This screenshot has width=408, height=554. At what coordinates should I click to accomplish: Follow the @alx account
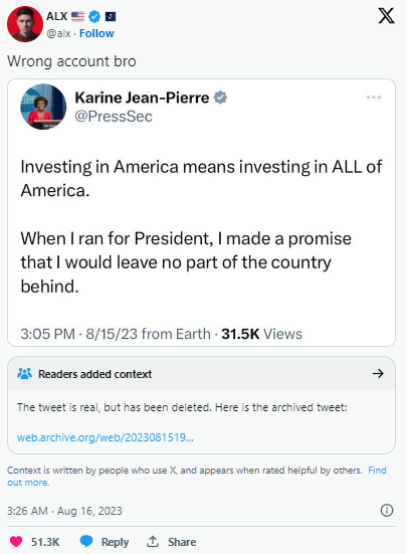[x=96, y=33]
